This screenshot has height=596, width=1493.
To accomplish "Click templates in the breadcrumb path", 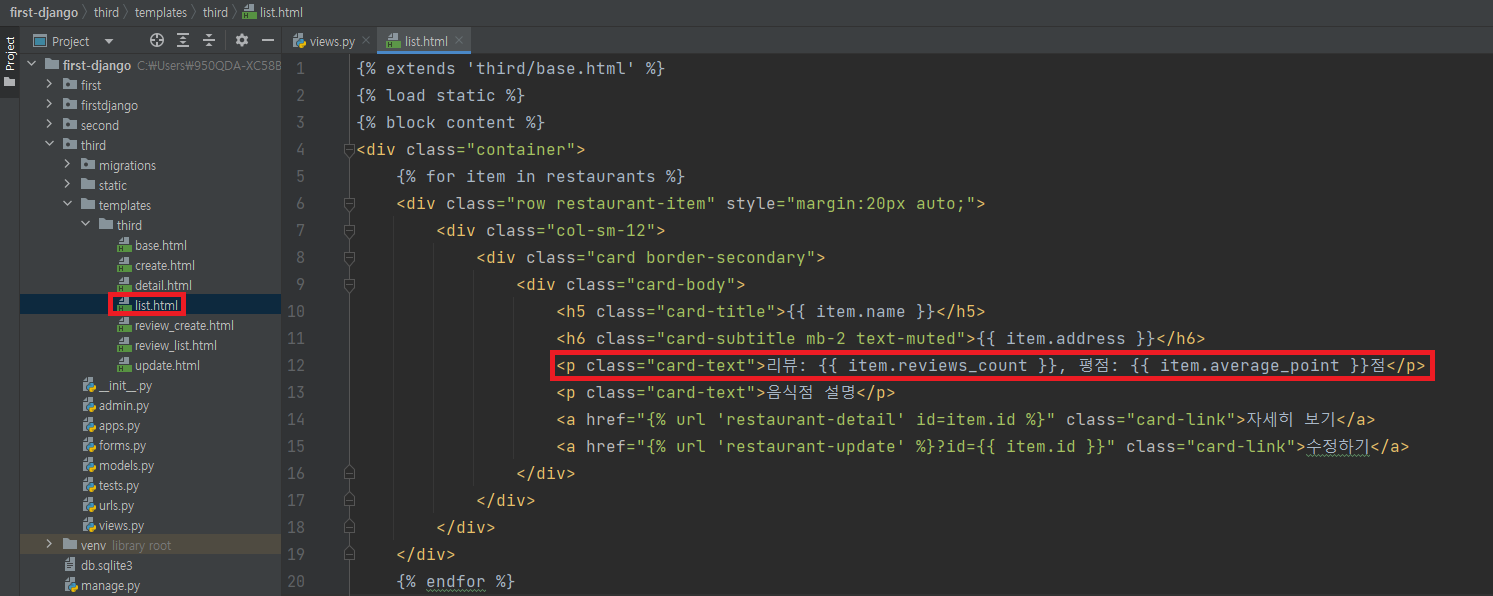I will (x=161, y=12).
